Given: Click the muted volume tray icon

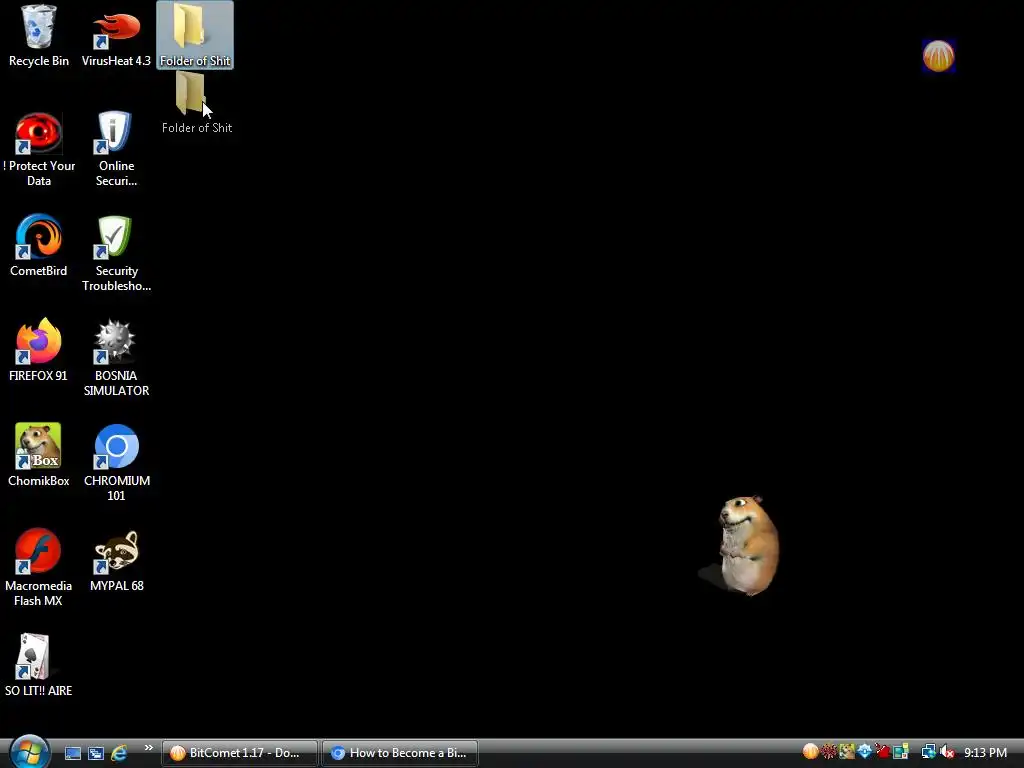Looking at the screenshot, I should pos(947,752).
